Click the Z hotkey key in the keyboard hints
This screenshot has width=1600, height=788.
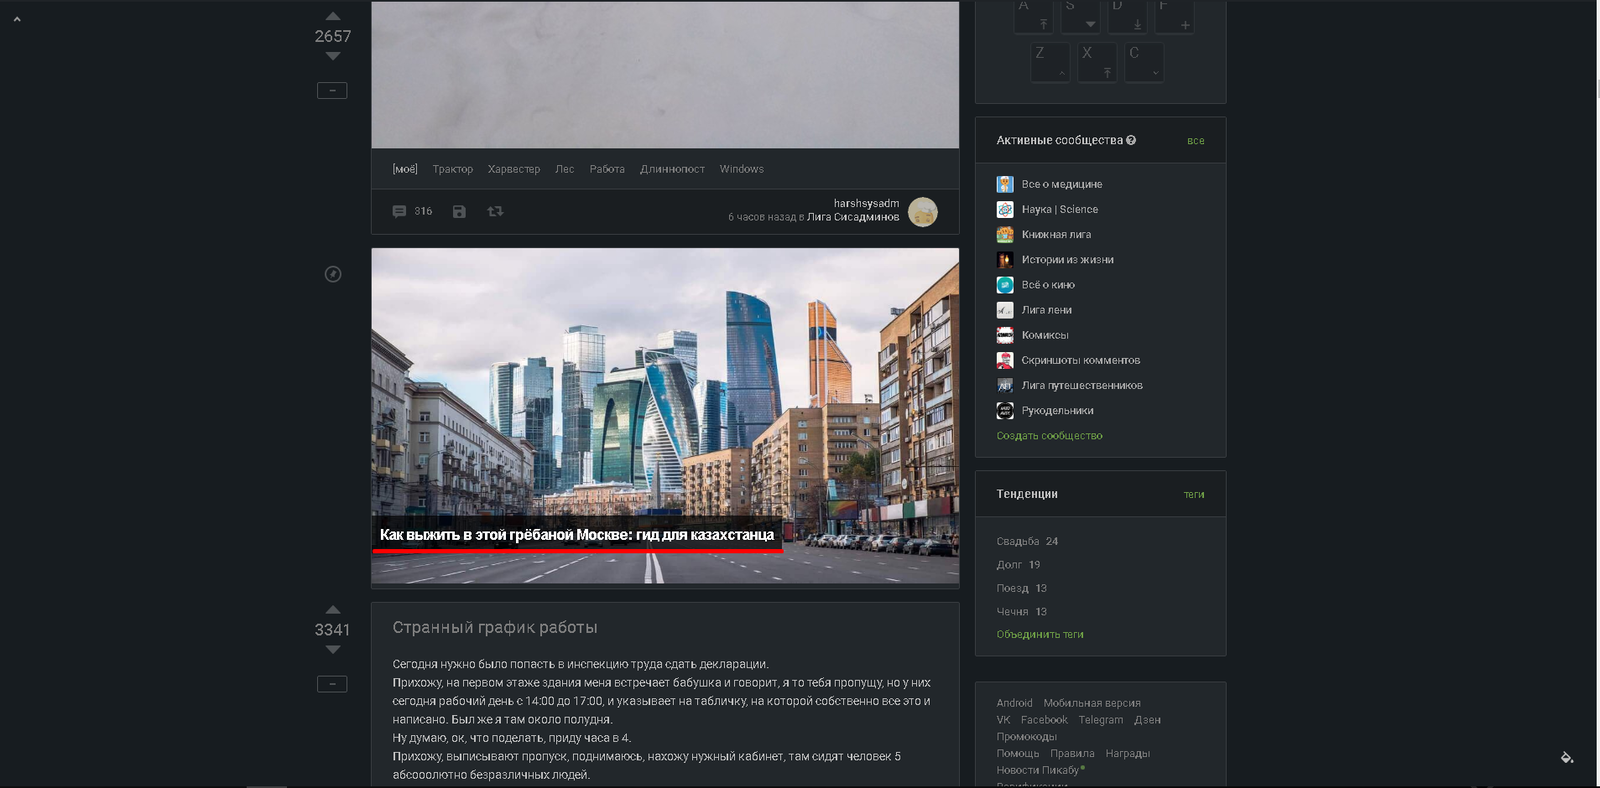pyautogui.click(x=1050, y=62)
